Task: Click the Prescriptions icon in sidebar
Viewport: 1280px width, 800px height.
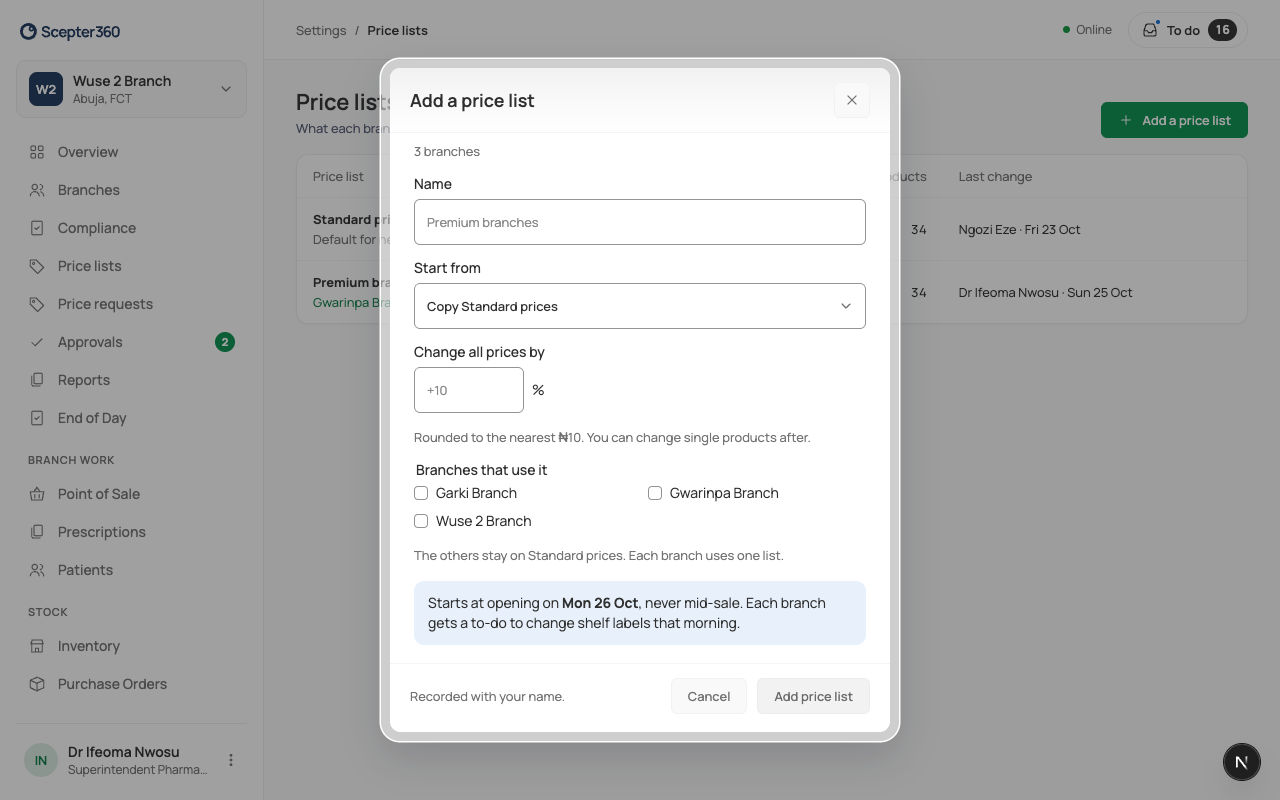Action: pyautogui.click(x=37, y=532)
